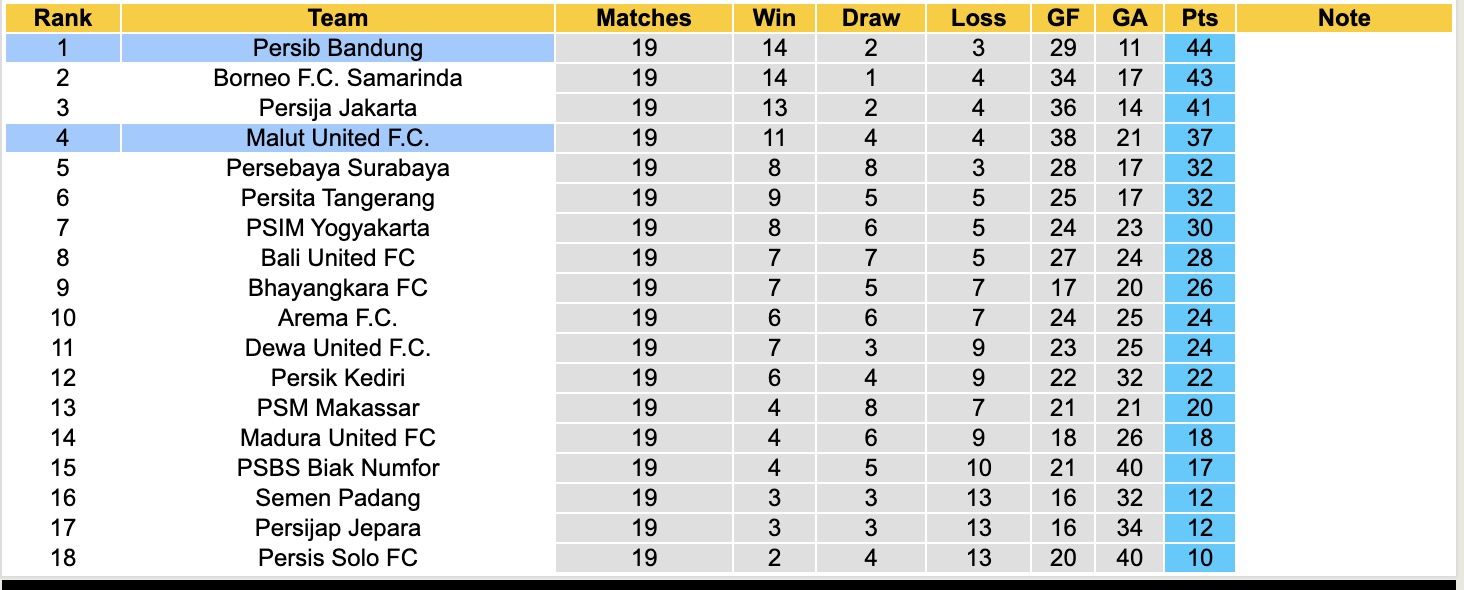Click the Loss column header
The height and width of the screenshot is (590, 1464).
(977, 18)
